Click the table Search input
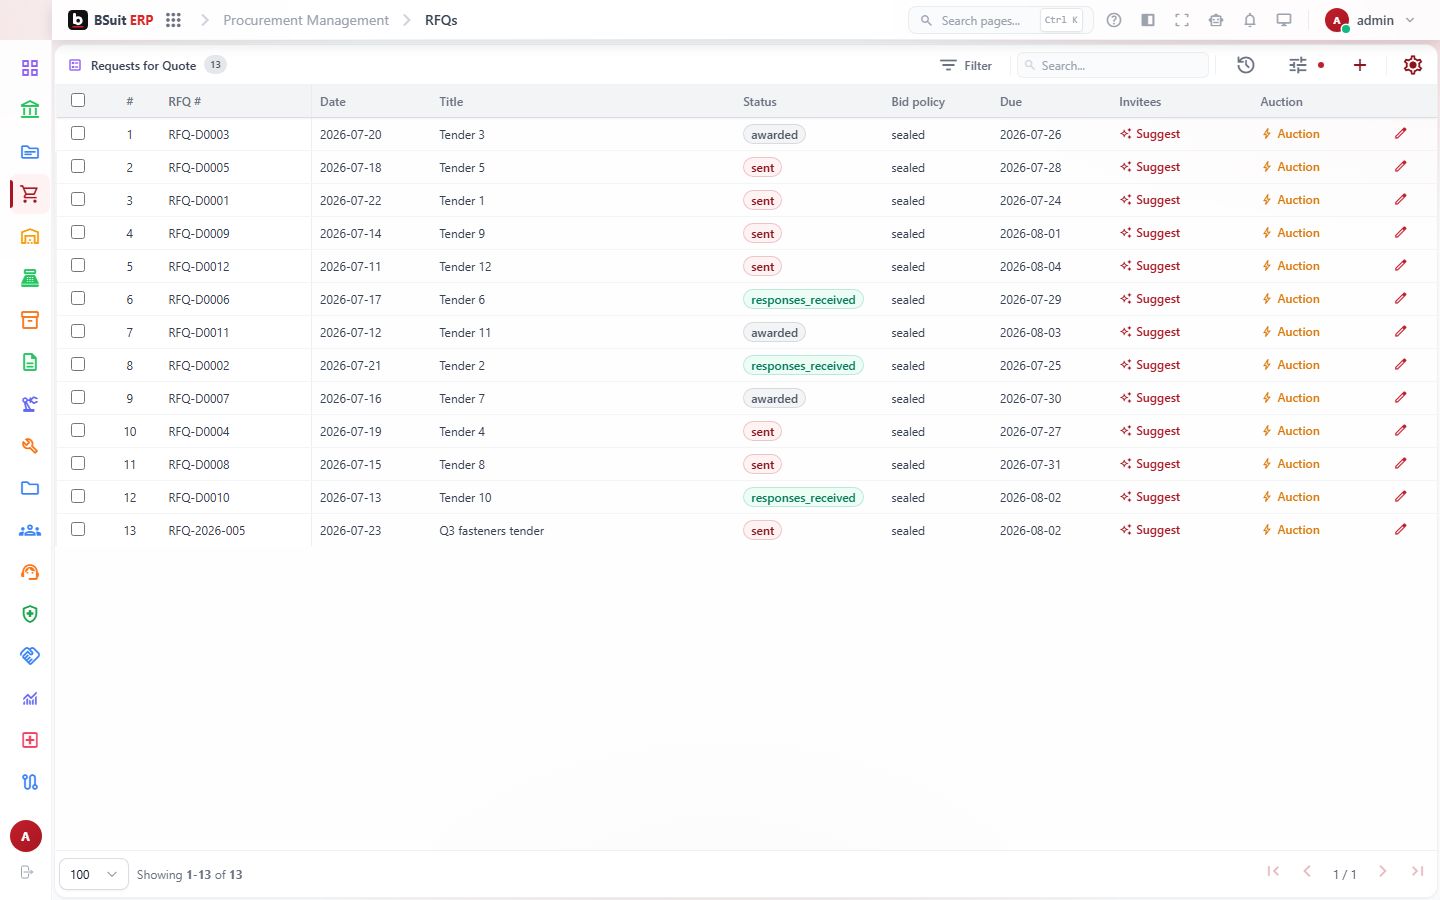Image resolution: width=1440 pixels, height=900 pixels. [1113, 65]
